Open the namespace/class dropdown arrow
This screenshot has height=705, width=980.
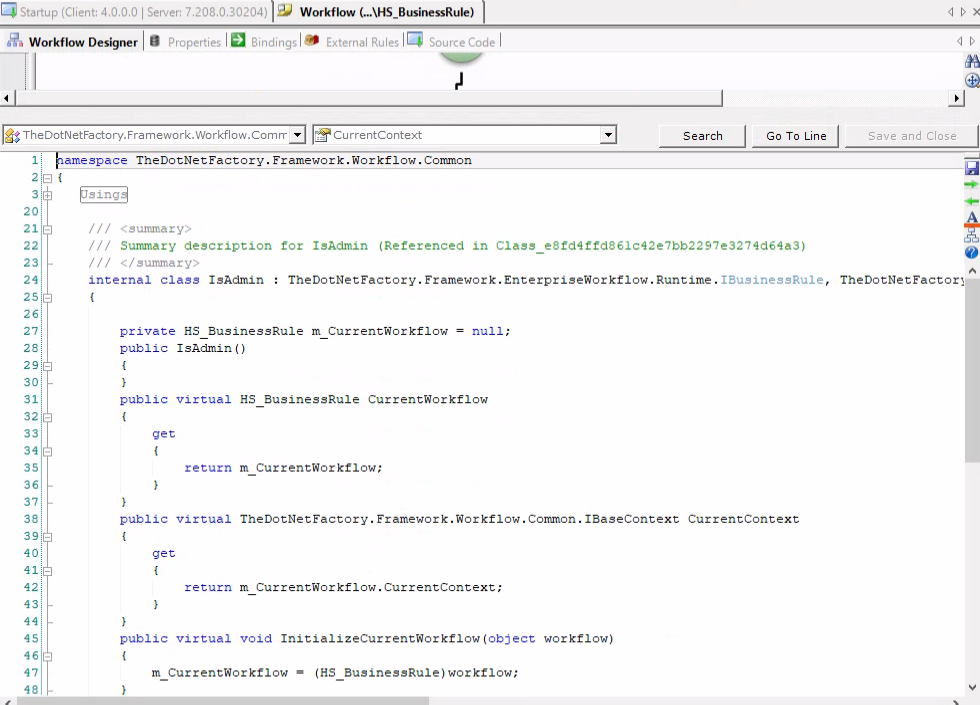click(298, 135)
